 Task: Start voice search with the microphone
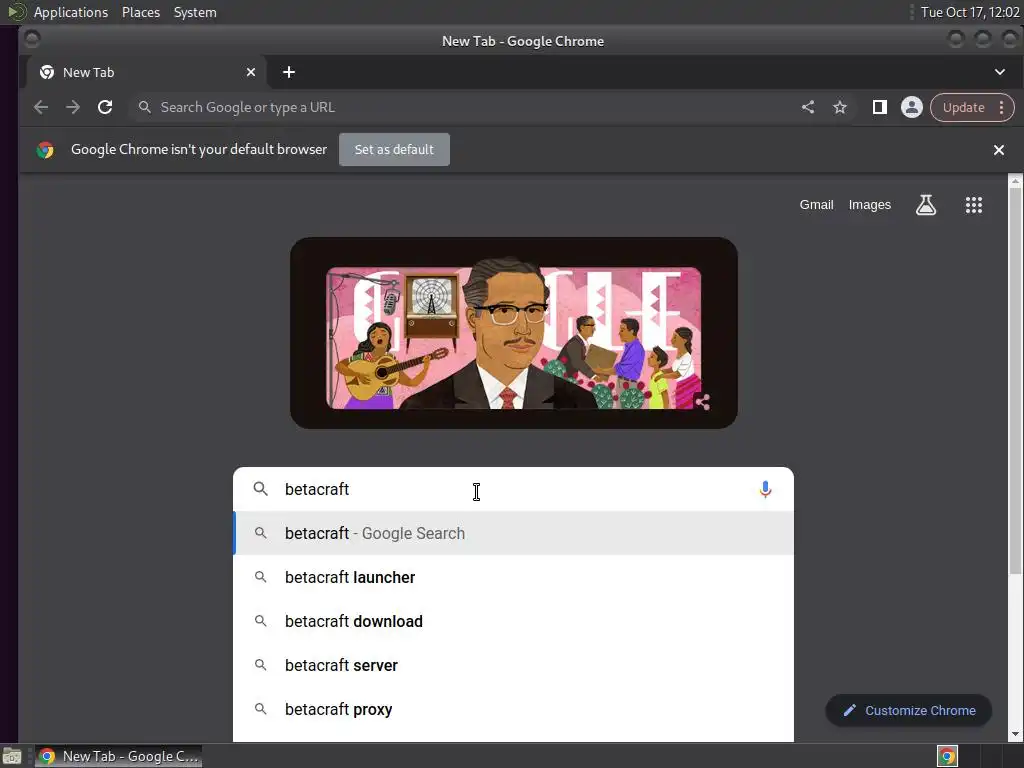pos(765,489)
